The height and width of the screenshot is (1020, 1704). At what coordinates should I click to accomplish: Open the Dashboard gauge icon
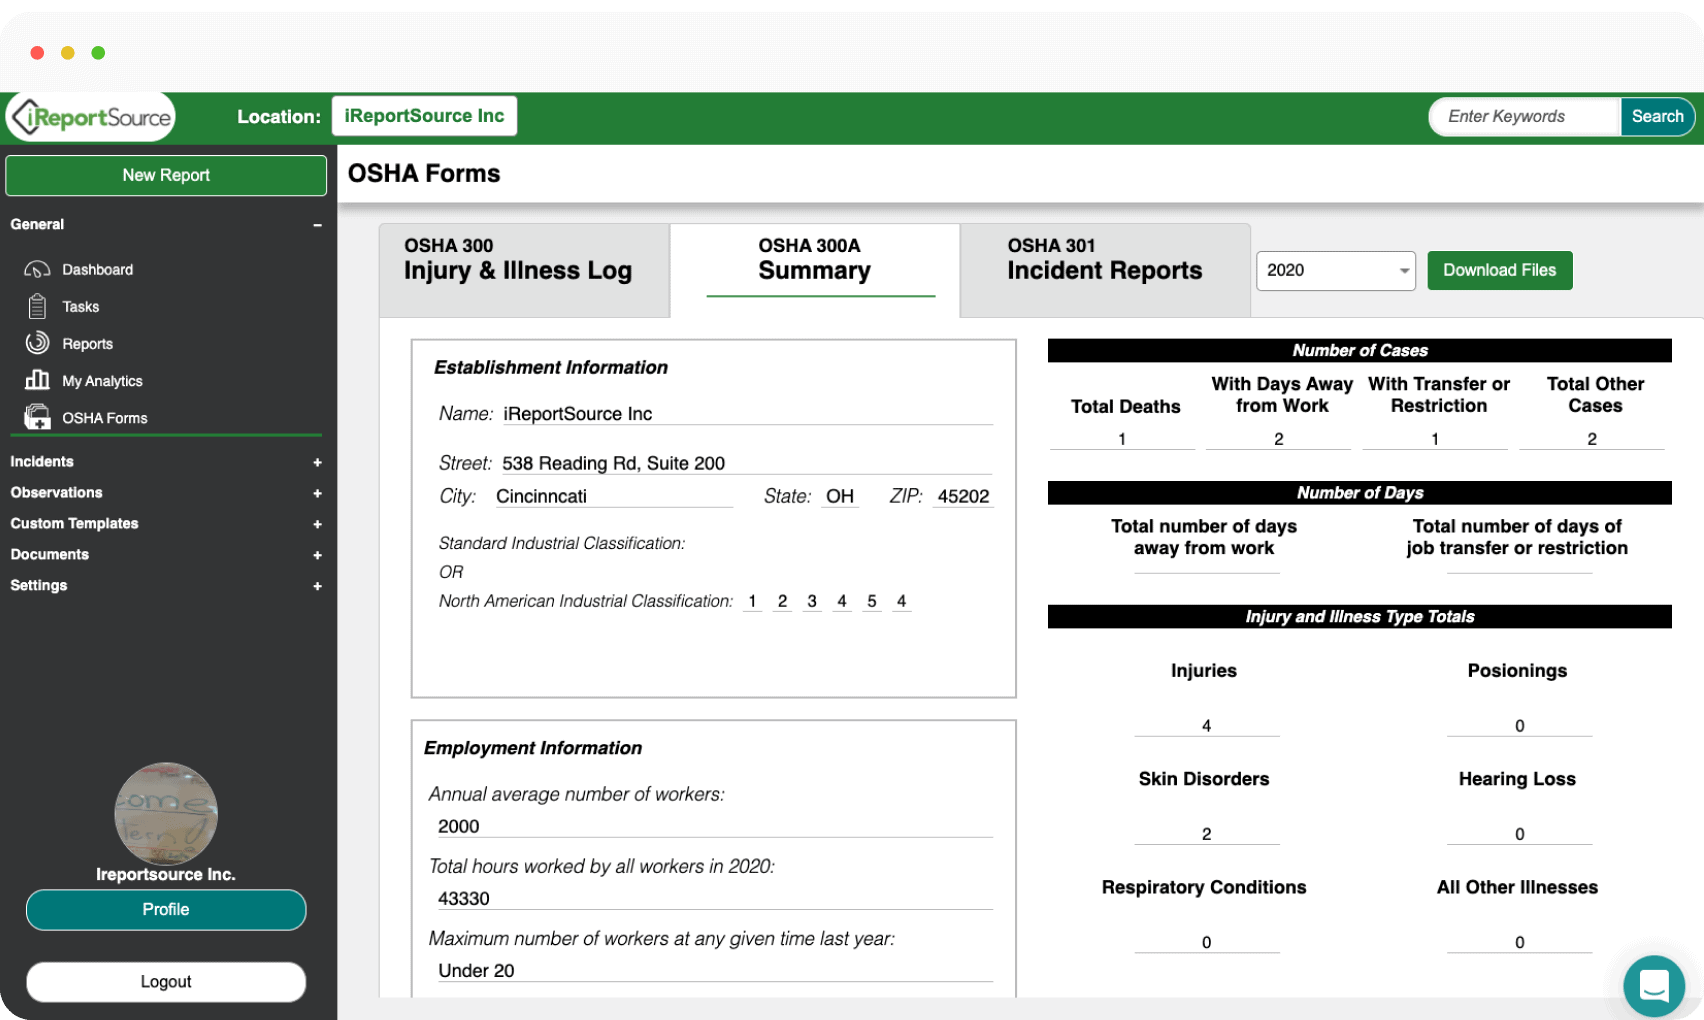[x=37, y=270]
